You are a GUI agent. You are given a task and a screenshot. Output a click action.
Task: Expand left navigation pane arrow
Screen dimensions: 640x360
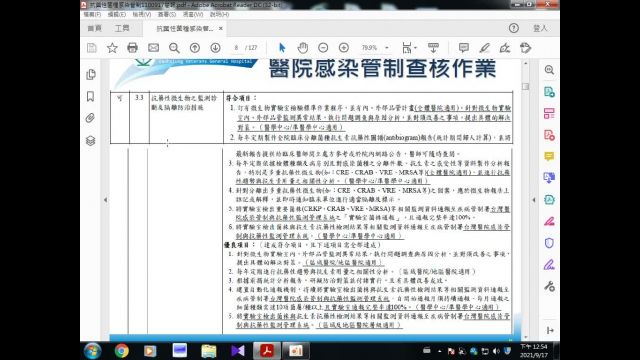click(x=105, y=200)
